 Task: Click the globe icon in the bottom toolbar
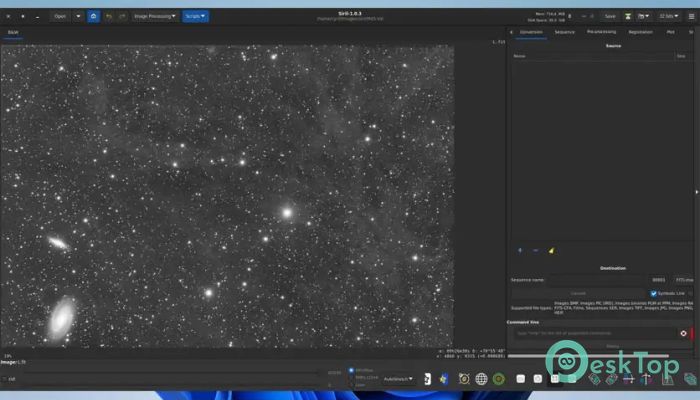click(x=481, y=379)
